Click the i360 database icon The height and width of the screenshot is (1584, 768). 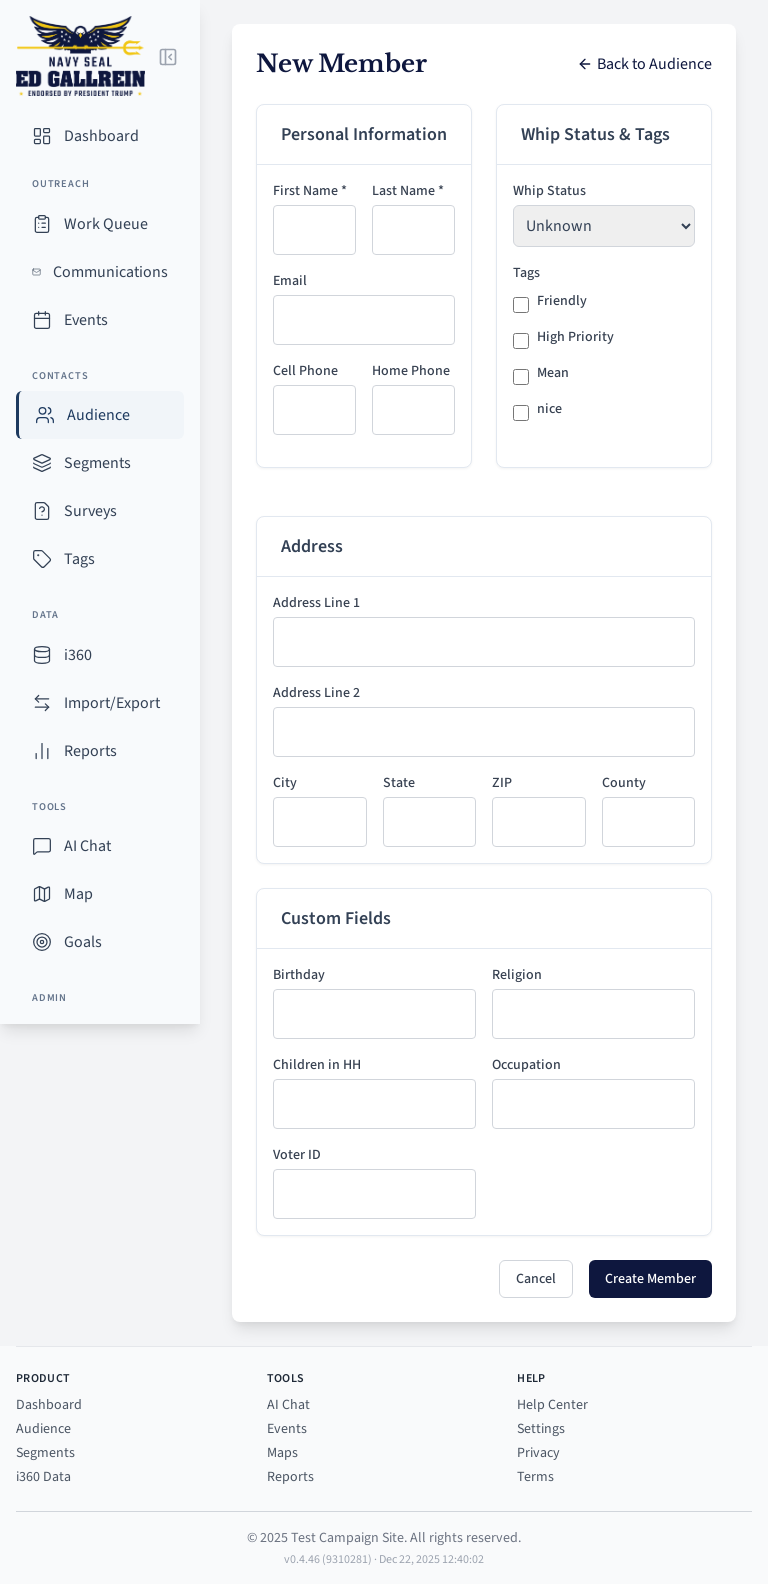(x=42, y=655)
